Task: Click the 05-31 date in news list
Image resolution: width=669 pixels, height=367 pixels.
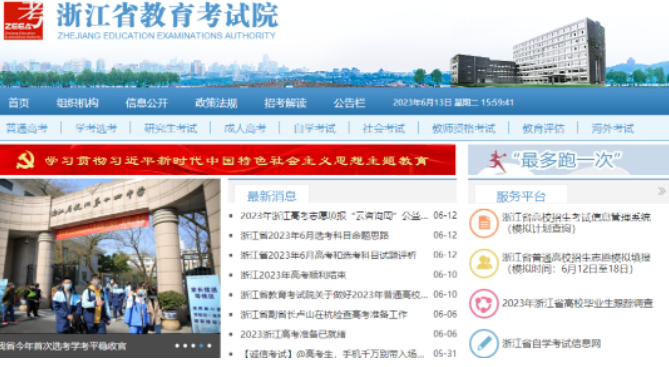Action: 445,354
